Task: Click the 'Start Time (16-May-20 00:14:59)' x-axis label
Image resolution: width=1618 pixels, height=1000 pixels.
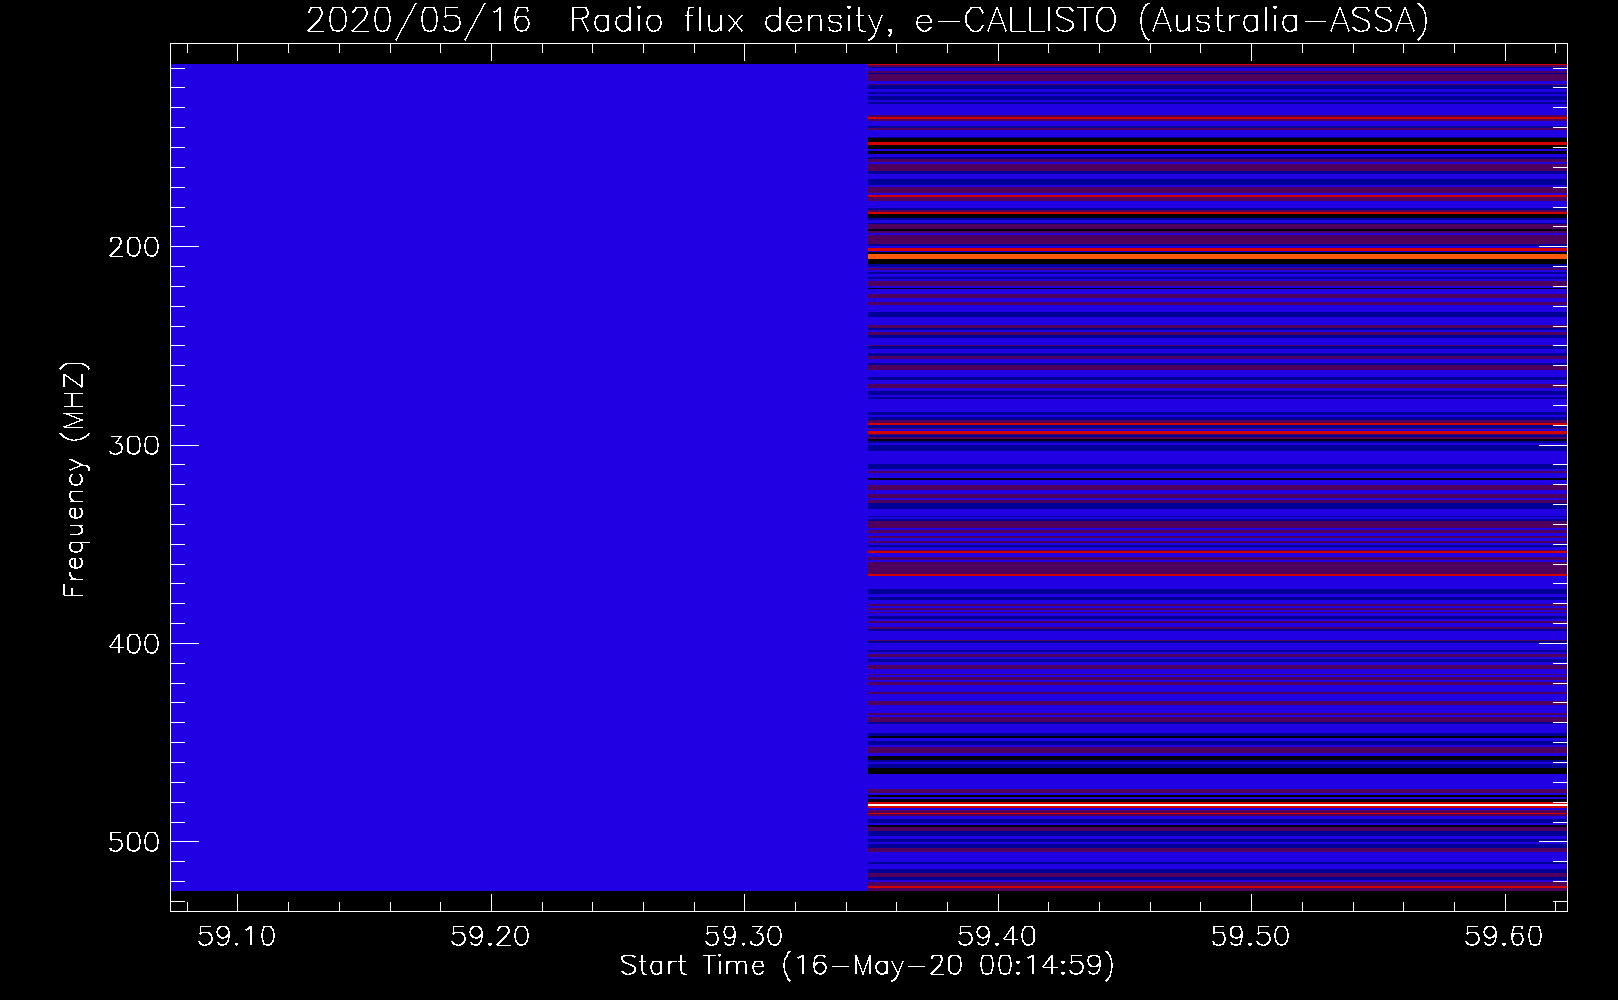Action: [867, 966]
